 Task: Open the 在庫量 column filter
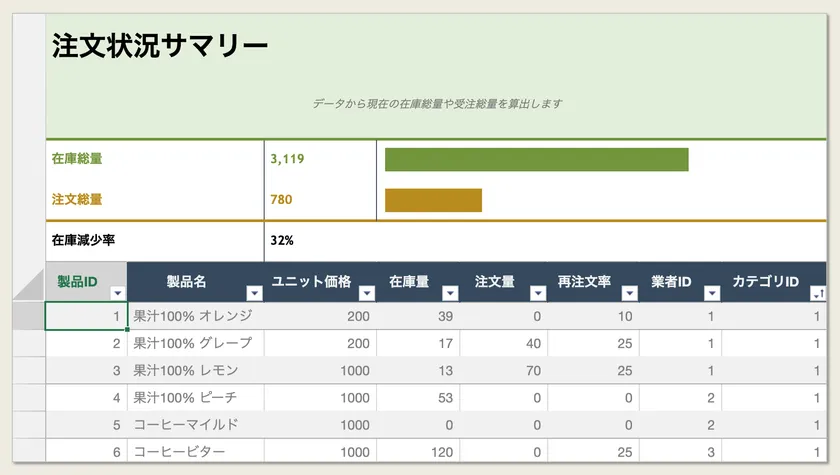(x=450, y=293)
